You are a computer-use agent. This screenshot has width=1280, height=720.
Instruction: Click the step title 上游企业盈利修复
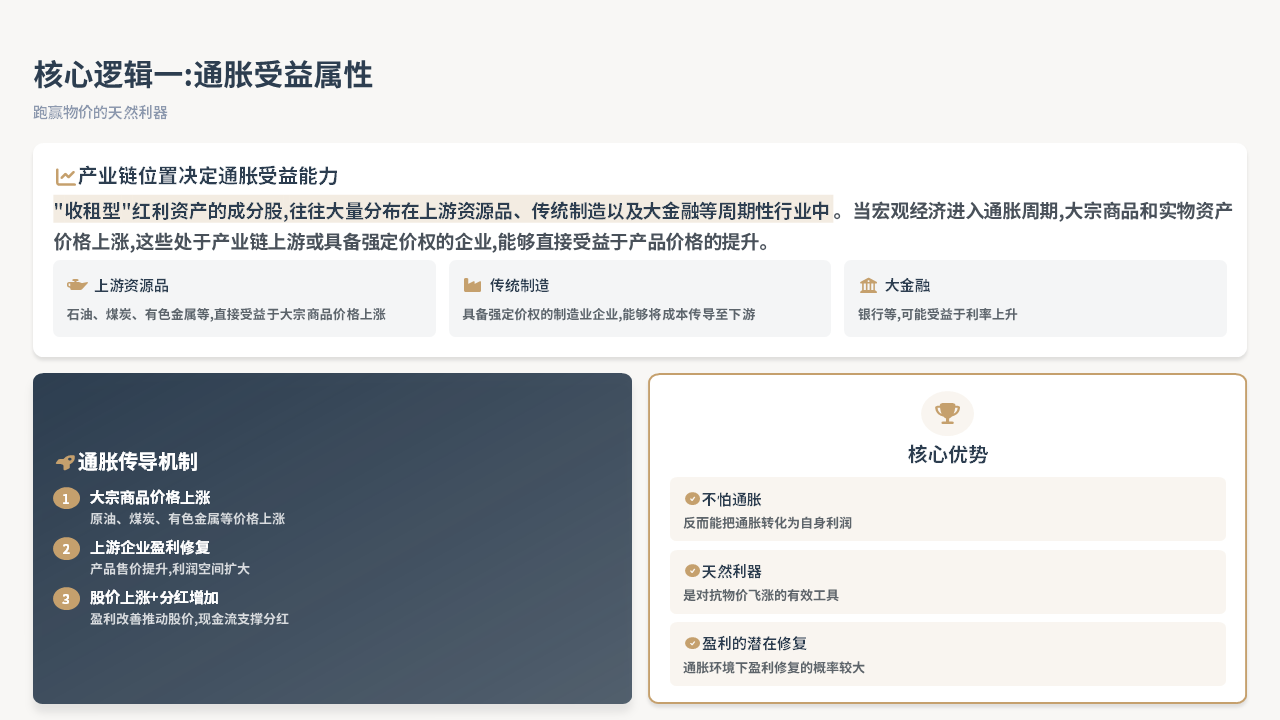click(150, 547)
